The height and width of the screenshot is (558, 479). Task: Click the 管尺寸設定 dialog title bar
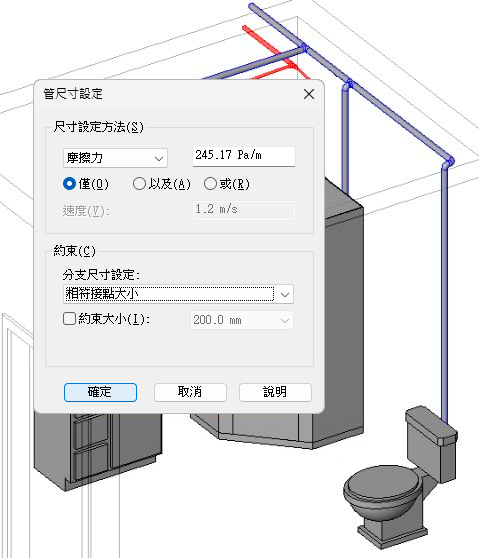point(171,94)
